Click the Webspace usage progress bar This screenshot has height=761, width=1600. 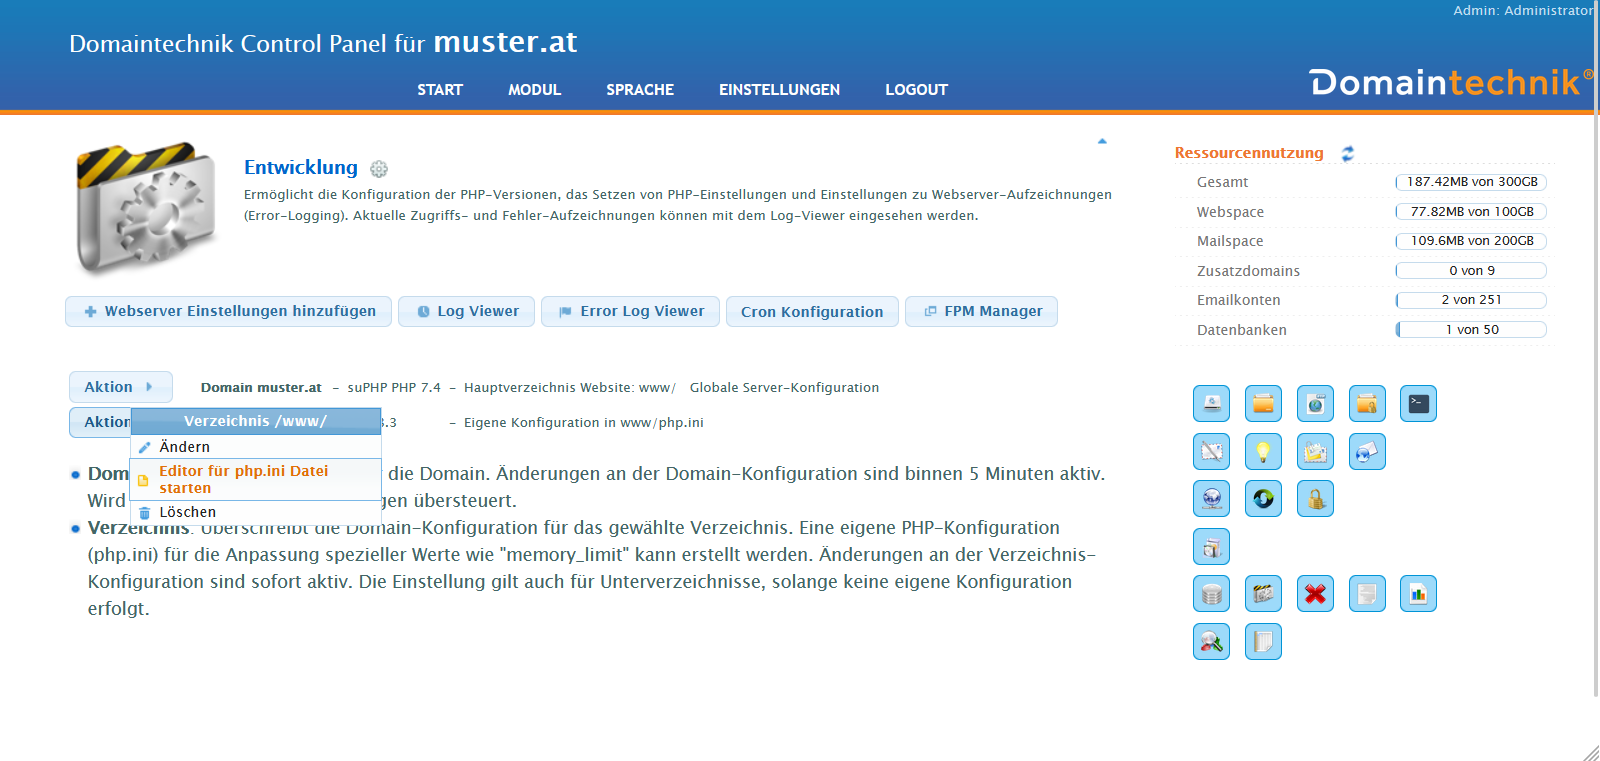(1471, 212)
